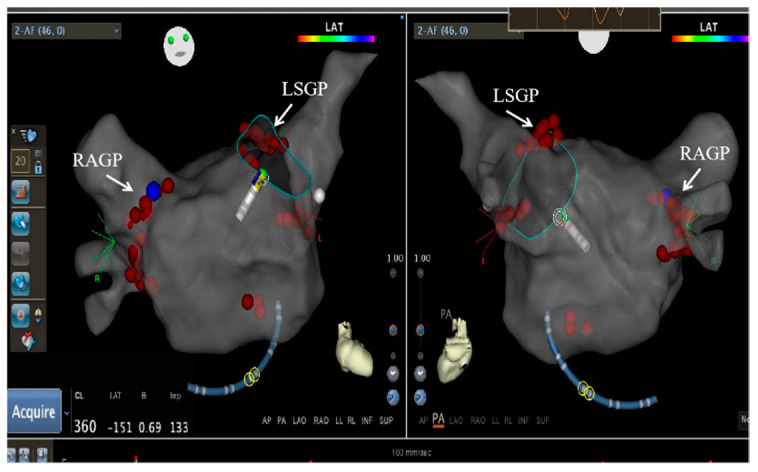Click the grayed-out disabled palette button
This screenshot has width=758, height=472.
point(21,253)
